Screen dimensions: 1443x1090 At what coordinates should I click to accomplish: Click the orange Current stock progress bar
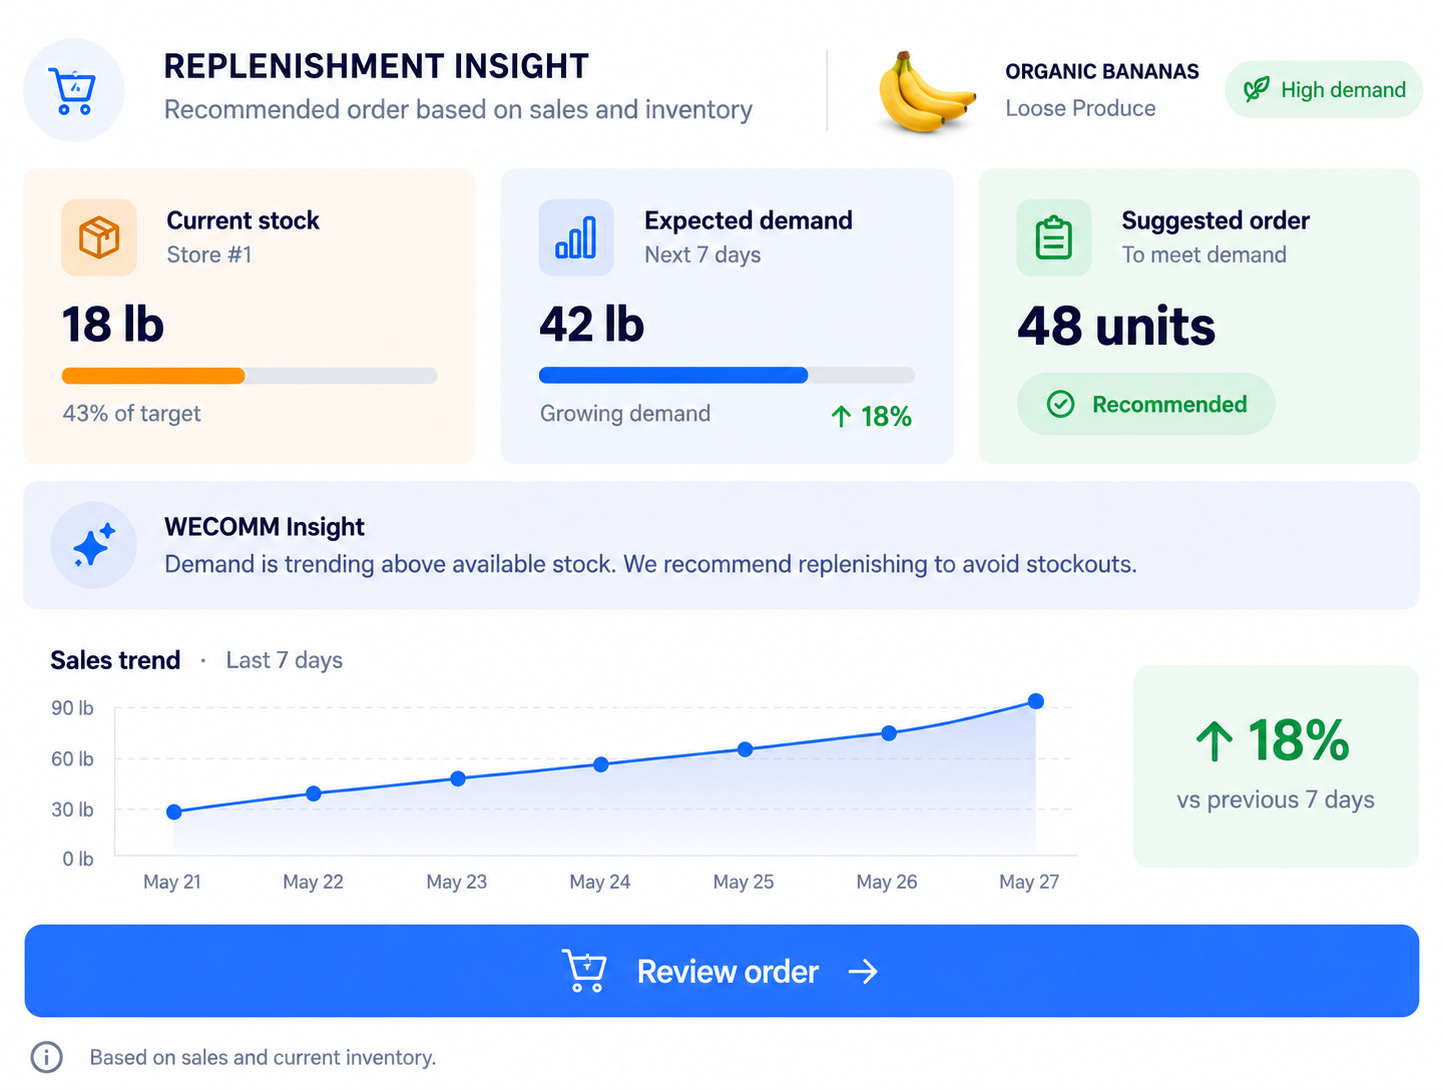pos(249,376)
